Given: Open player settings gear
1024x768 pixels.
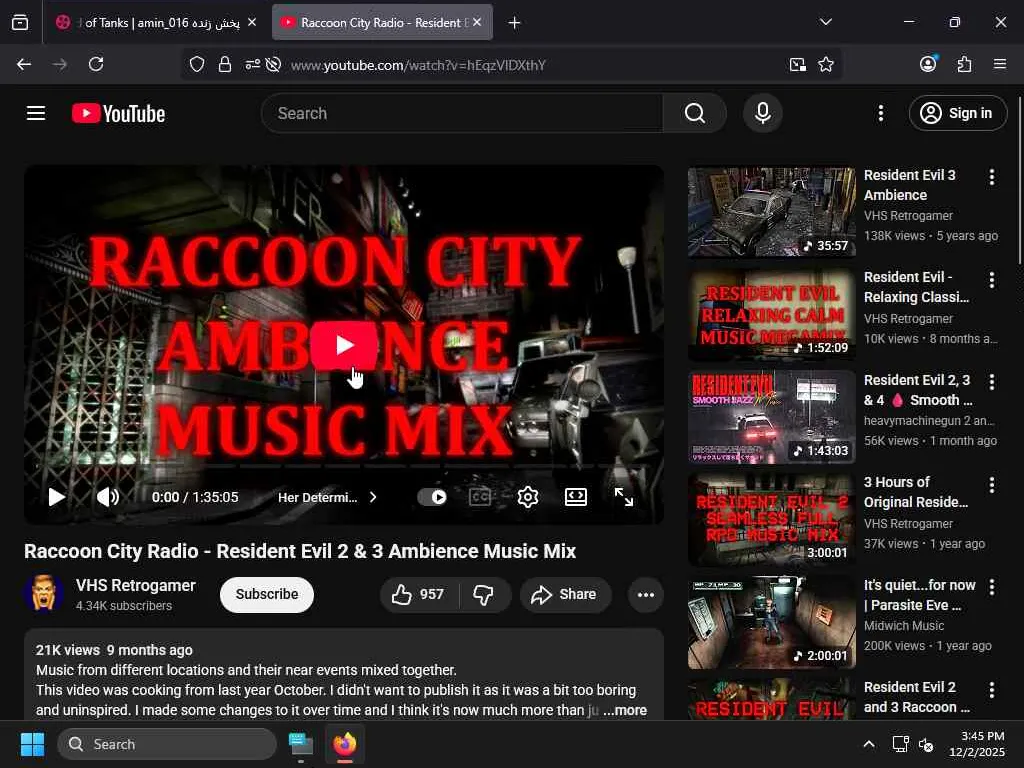Looking at the screenshot, I should (x=528, y=497).
